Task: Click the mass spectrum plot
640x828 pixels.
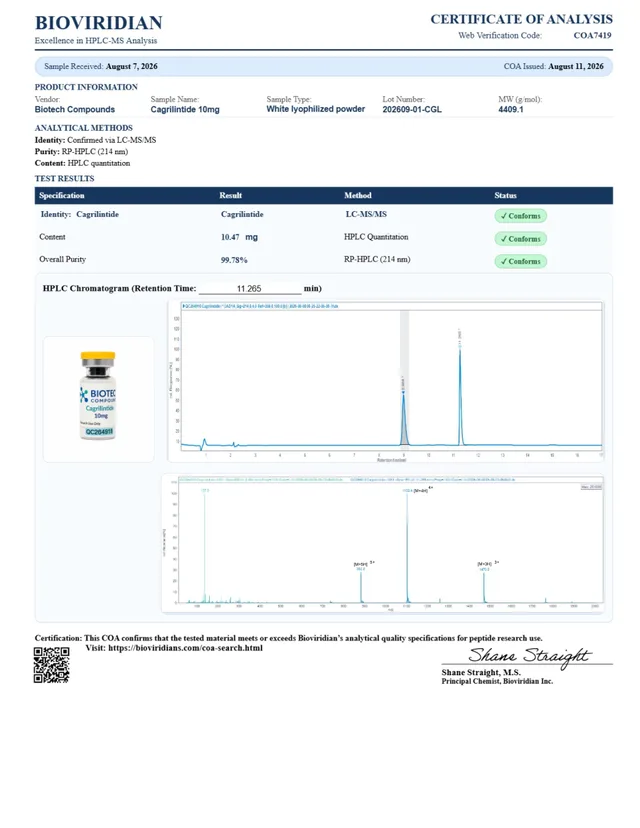Action: pyautogui.click(x=383, y=544)
